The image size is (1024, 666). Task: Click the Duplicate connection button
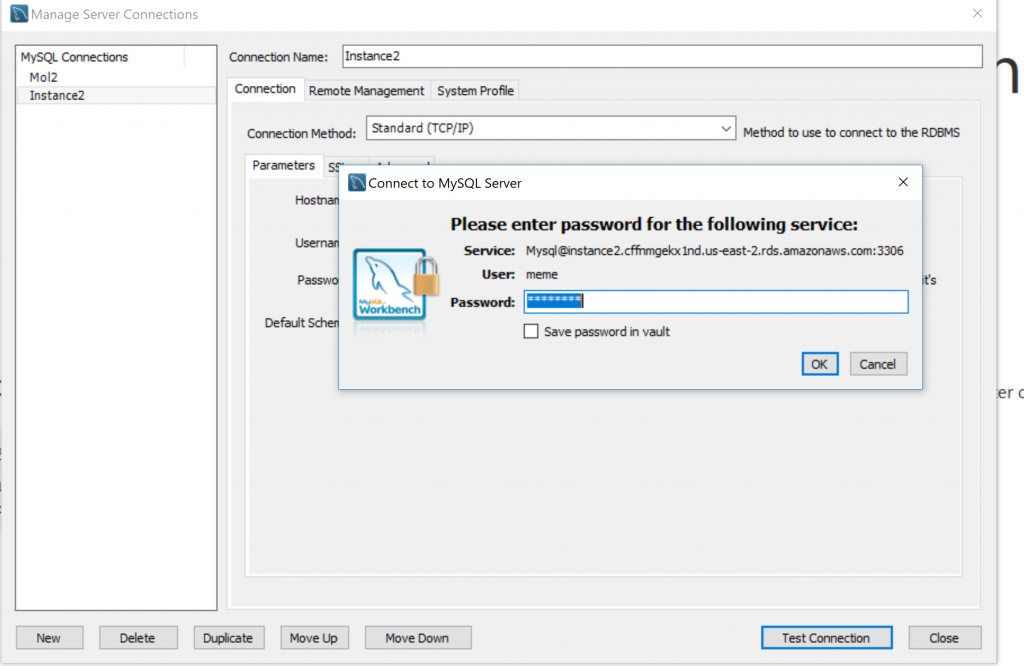coord(229,638)
